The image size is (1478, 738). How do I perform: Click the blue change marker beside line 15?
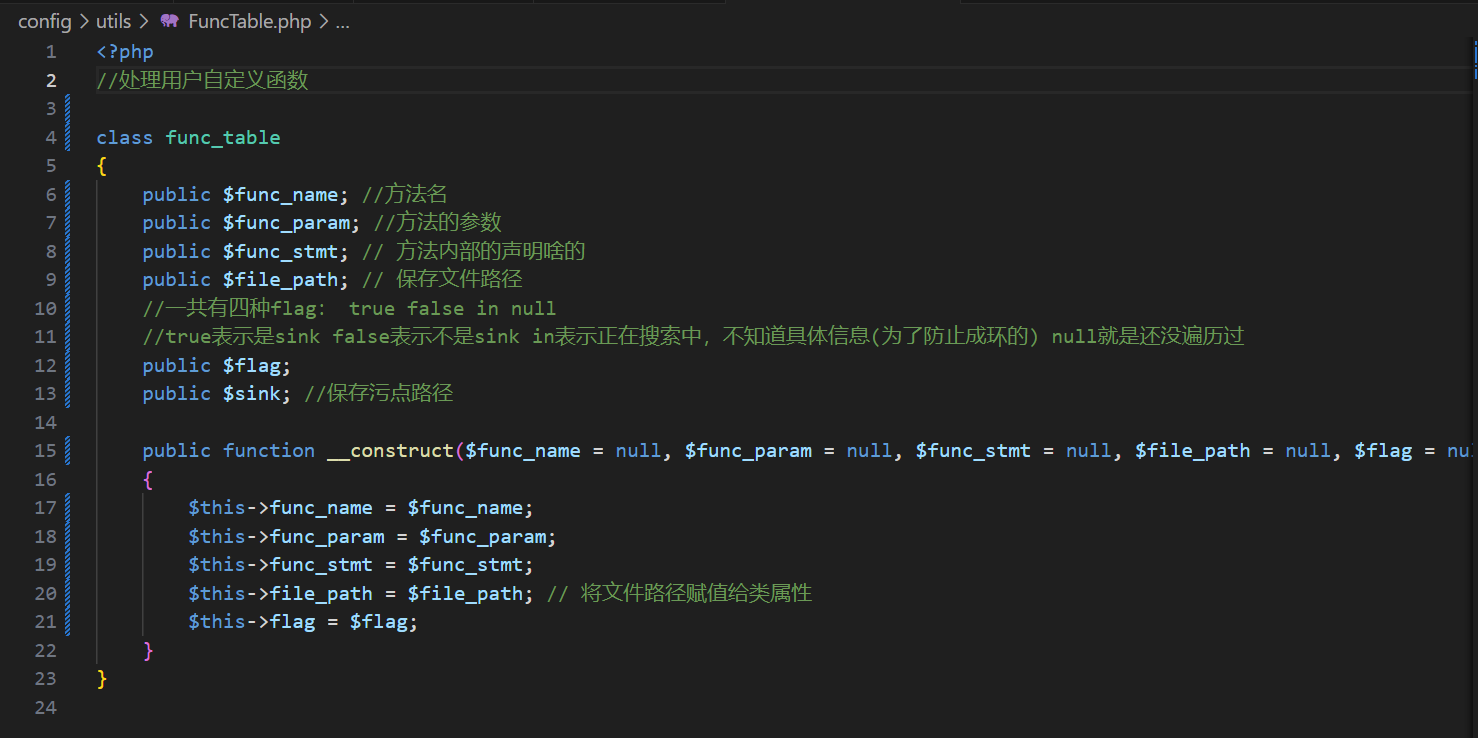pos(68,451)
